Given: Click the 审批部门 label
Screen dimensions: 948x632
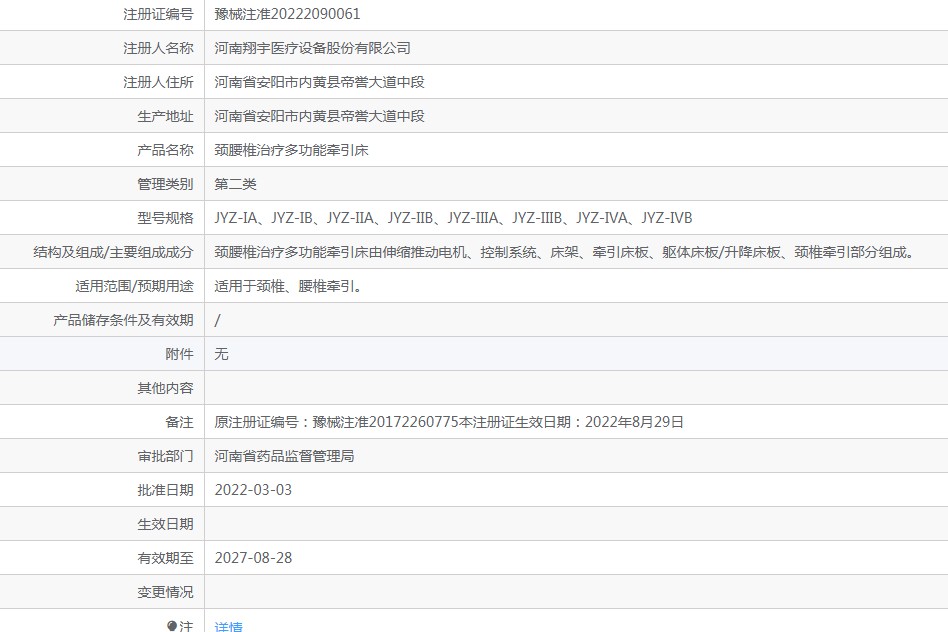Looking at the screenshot, I should point(166,455).
